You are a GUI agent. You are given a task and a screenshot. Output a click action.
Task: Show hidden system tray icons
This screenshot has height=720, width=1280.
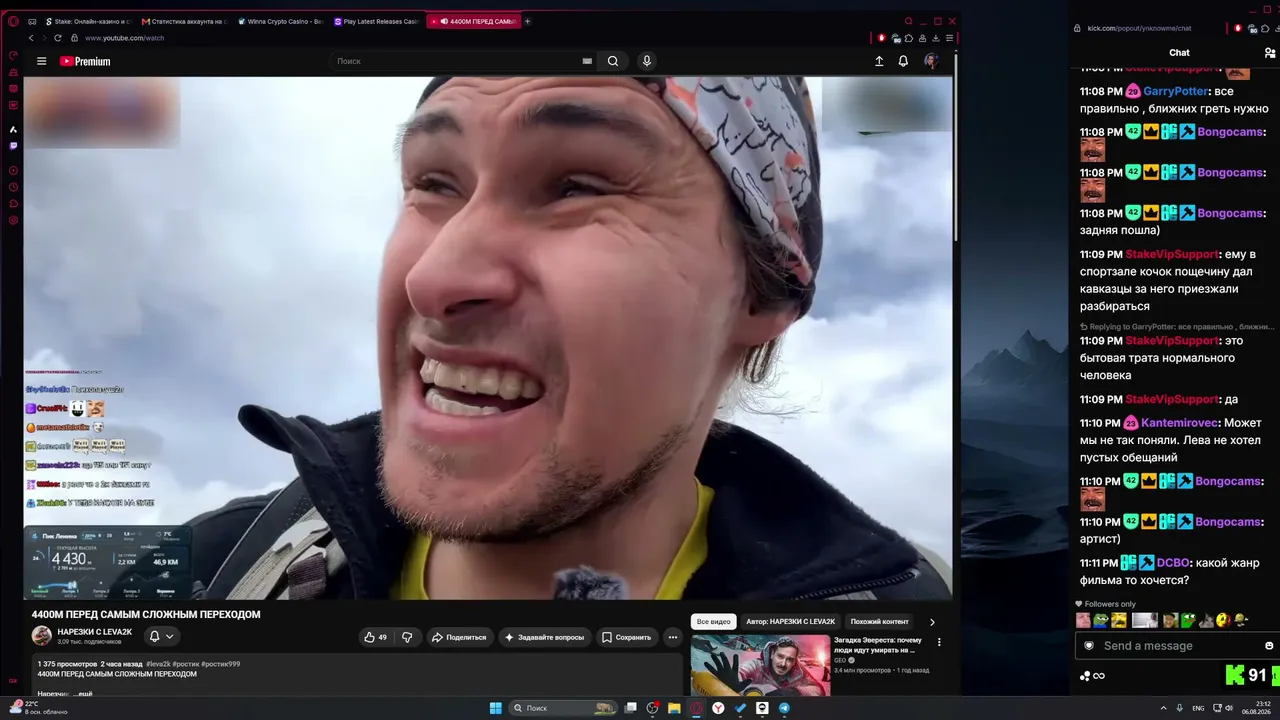(x=1163, y=708)
